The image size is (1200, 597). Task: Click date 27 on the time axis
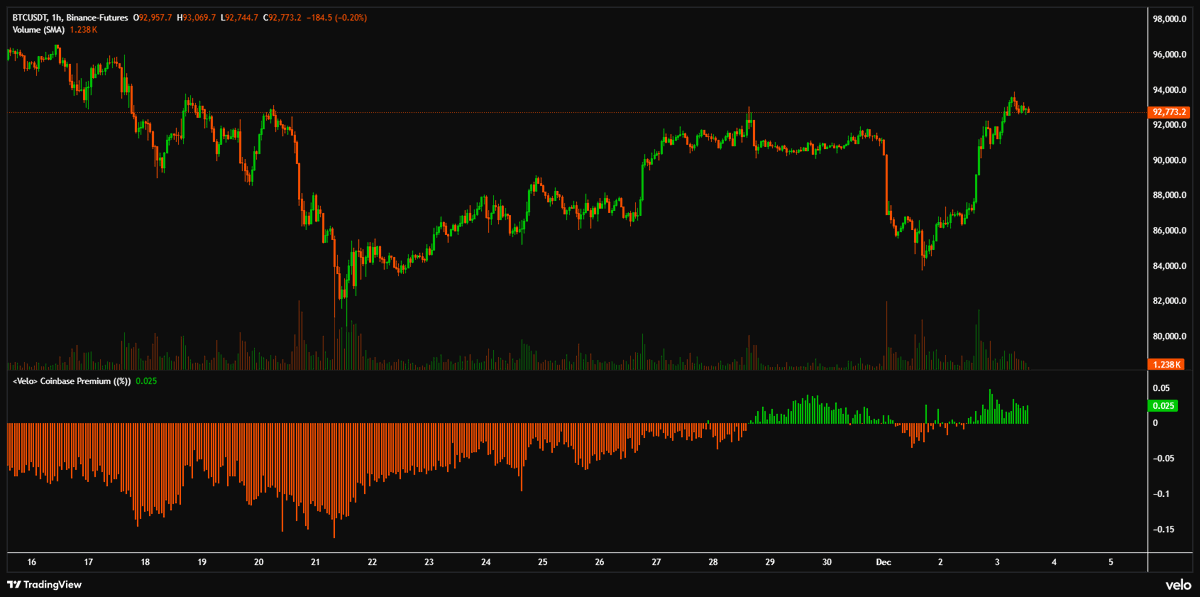tap(656, 562)
